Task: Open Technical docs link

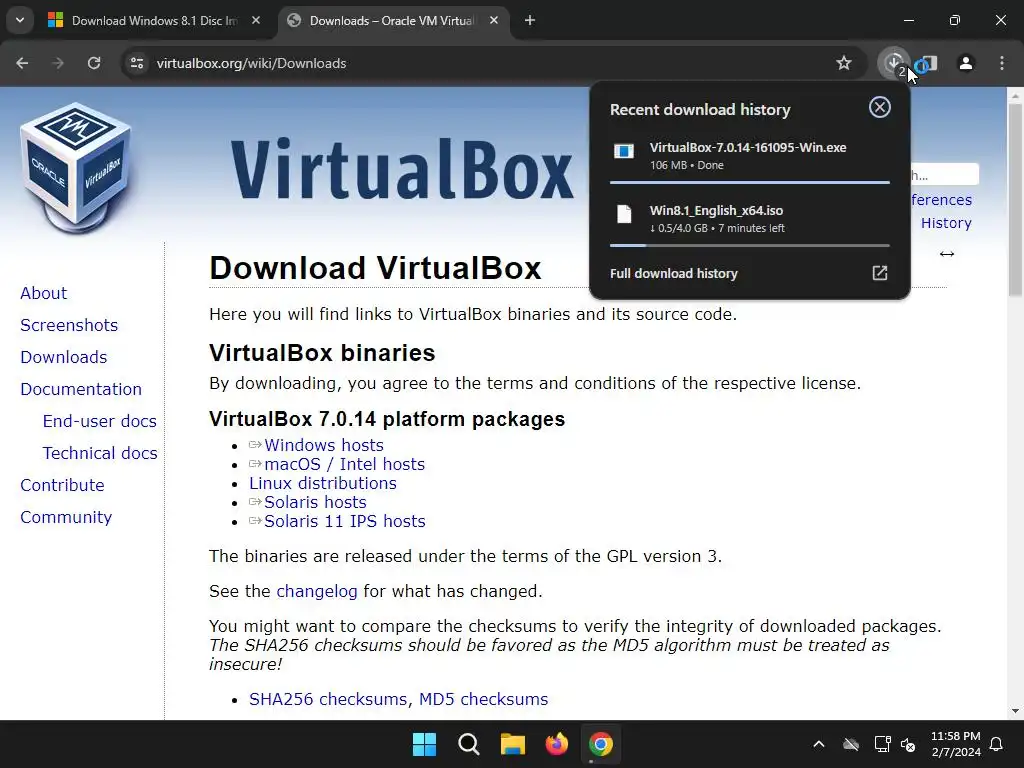Action: (100, 453)
